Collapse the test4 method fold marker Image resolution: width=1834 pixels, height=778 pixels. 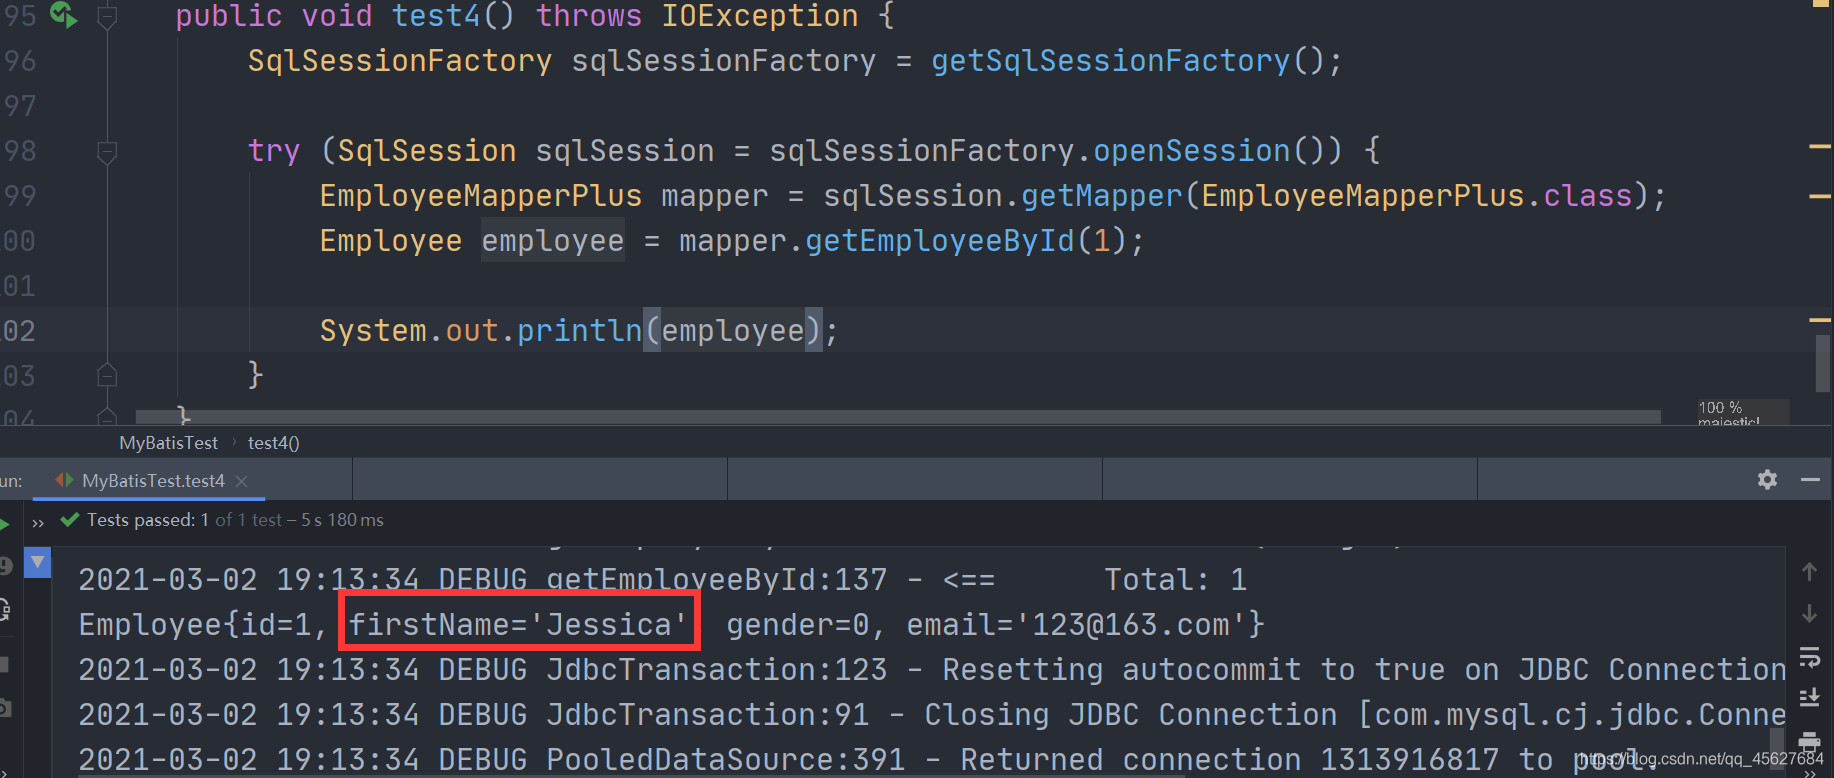[107, 17]
